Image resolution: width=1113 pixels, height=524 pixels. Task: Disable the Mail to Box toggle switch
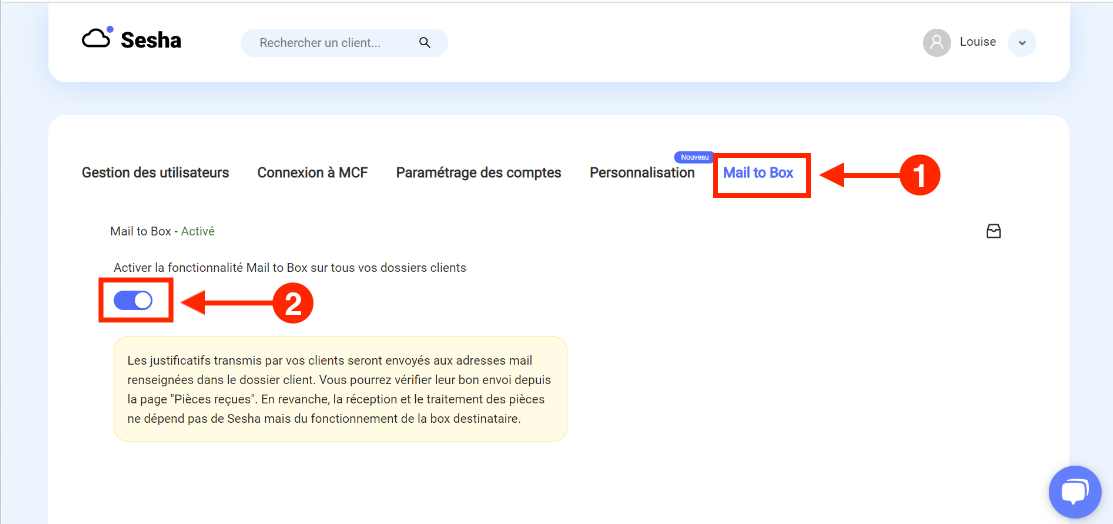(133, 300)
